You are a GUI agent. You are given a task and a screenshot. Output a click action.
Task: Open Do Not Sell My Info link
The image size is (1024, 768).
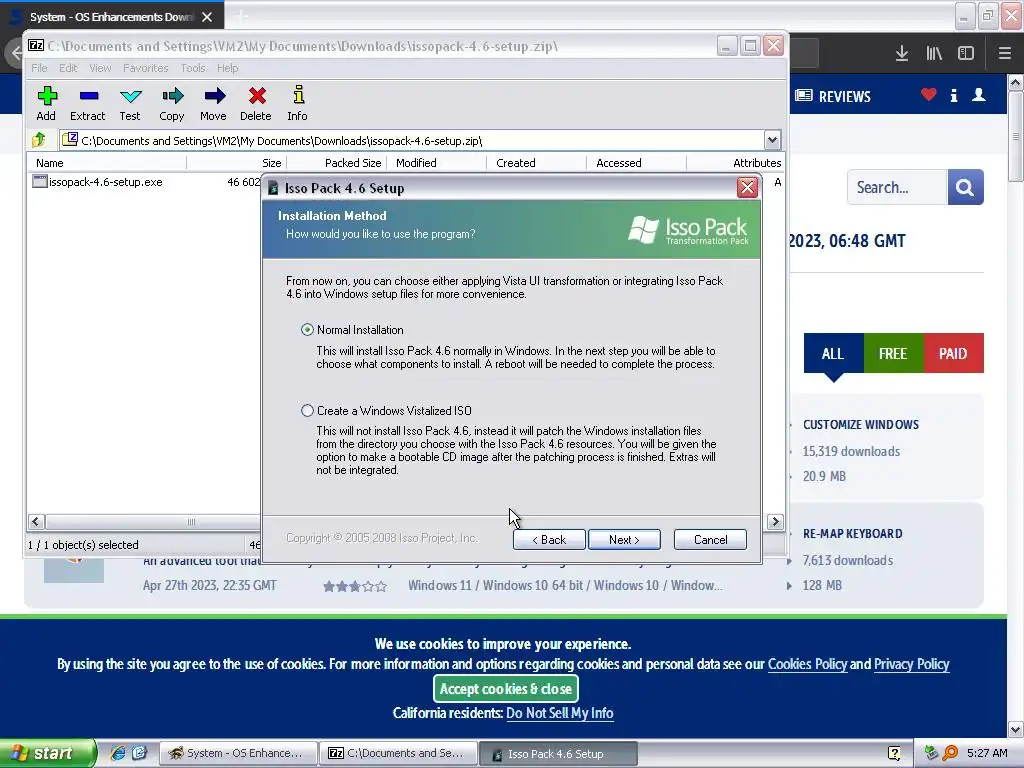(x=560, y=713)
